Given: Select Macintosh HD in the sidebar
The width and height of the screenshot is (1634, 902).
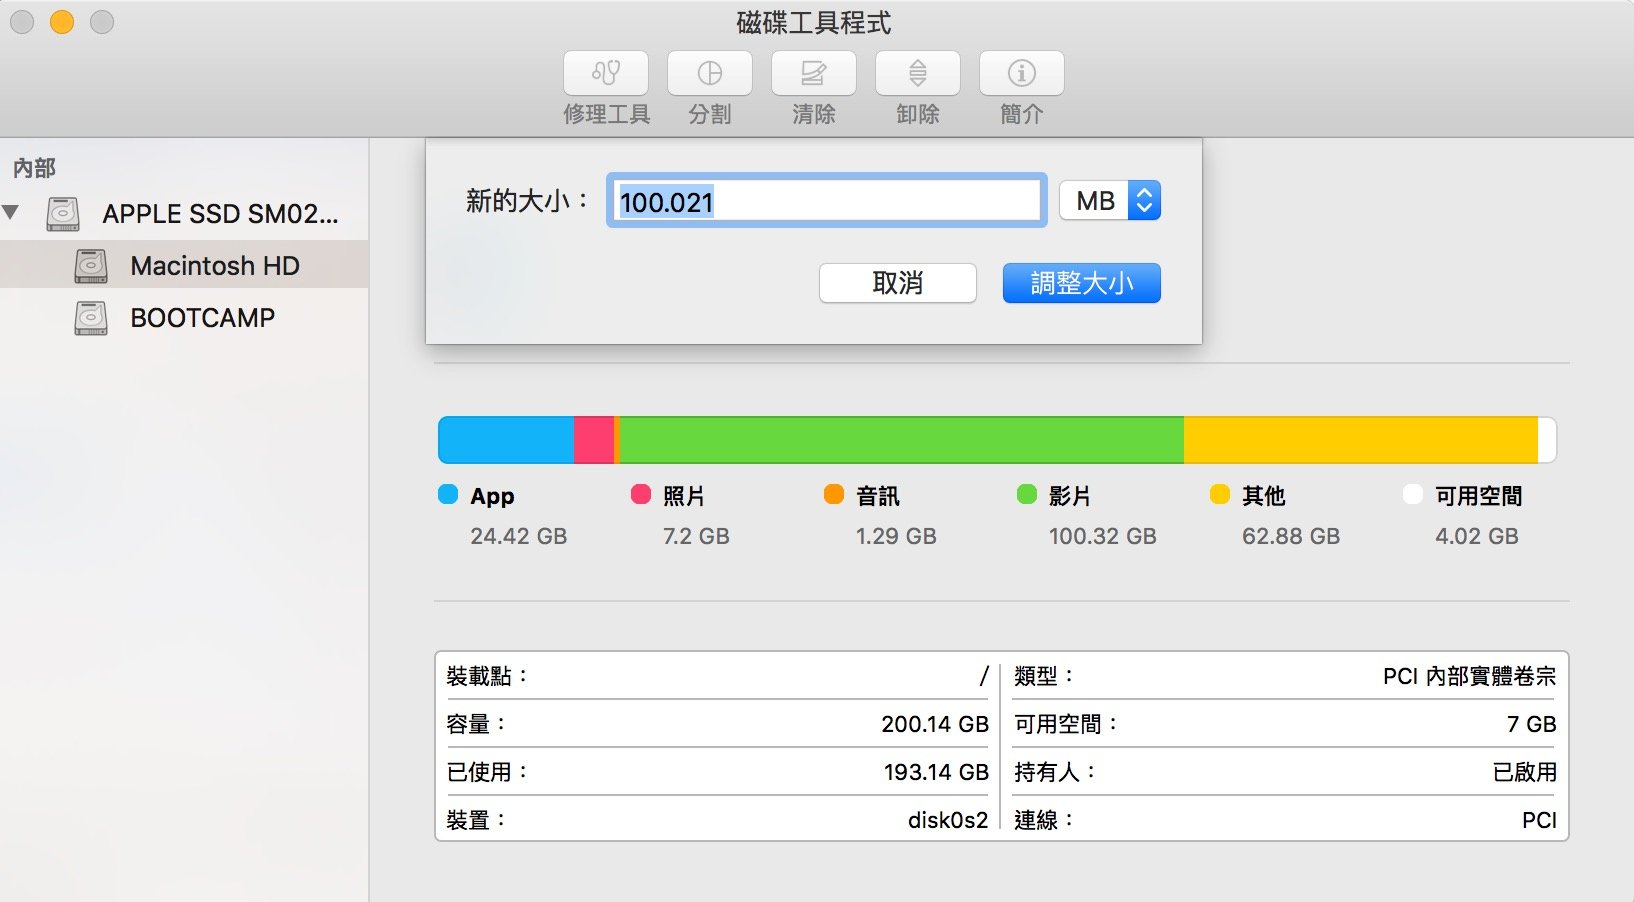Looking at the screenshot, I should click(x=215, y=265).
